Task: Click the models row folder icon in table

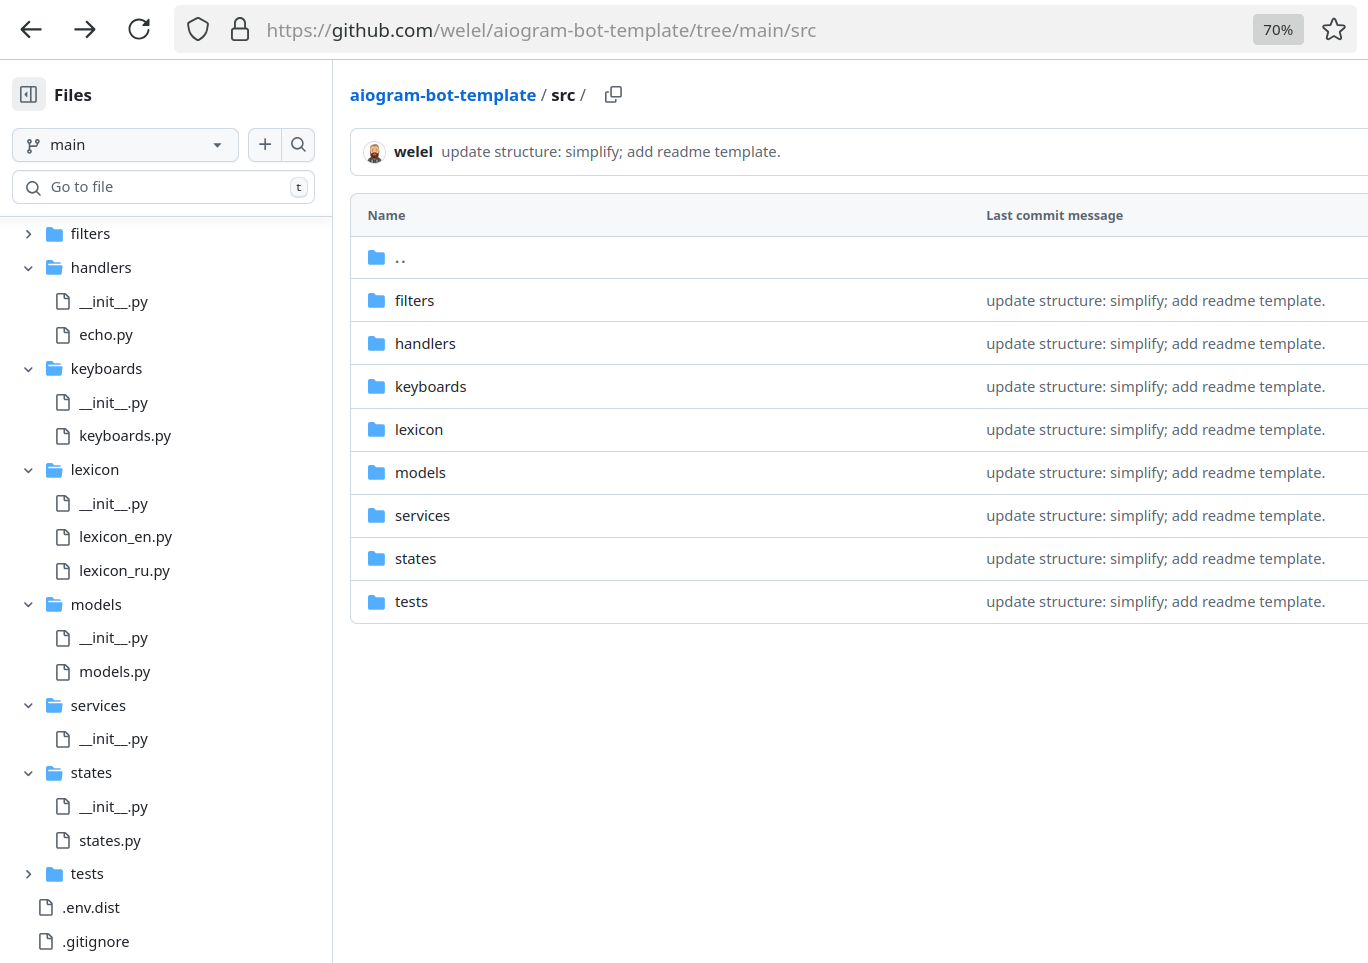Action: click(x=376, y=473)
